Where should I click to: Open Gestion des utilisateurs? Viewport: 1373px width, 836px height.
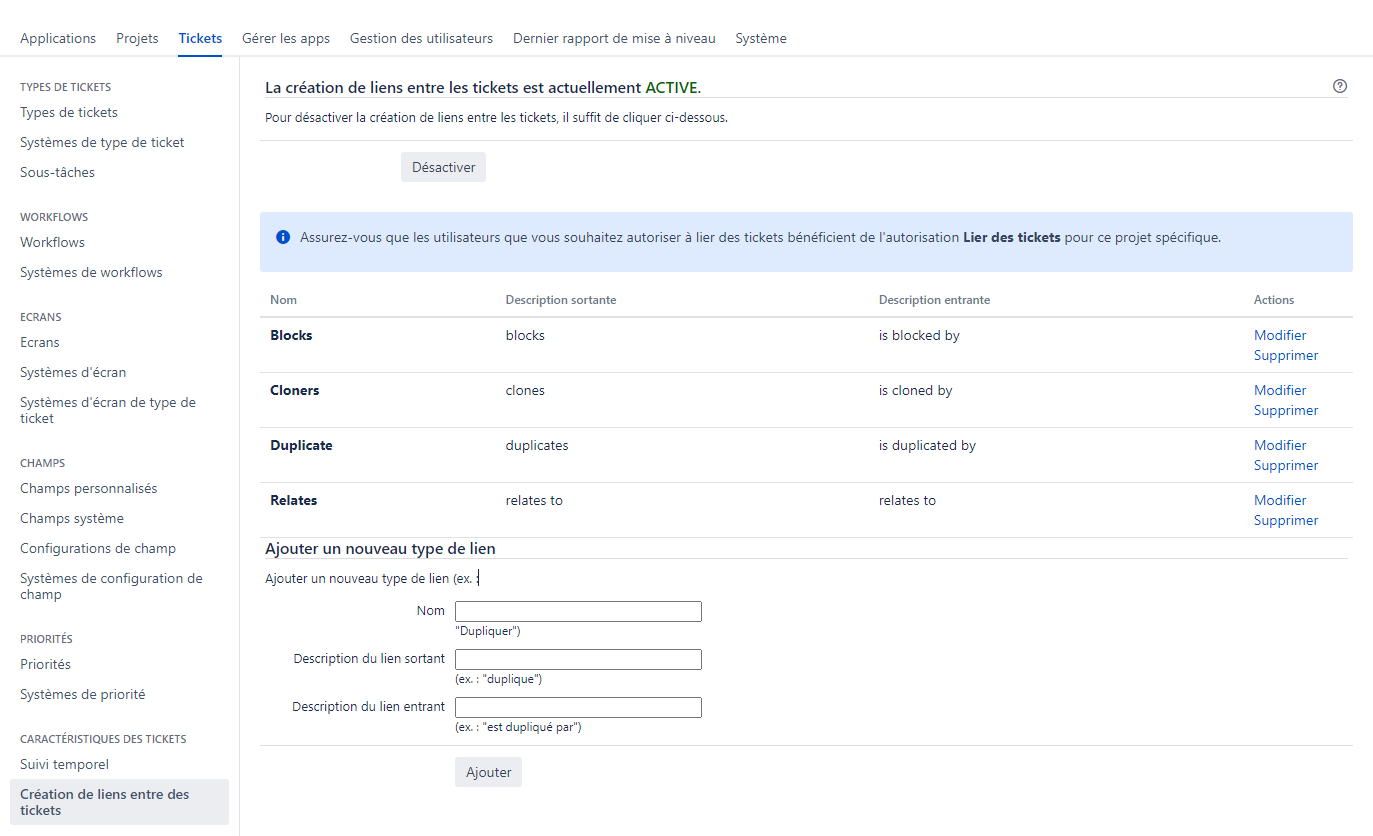420,38
